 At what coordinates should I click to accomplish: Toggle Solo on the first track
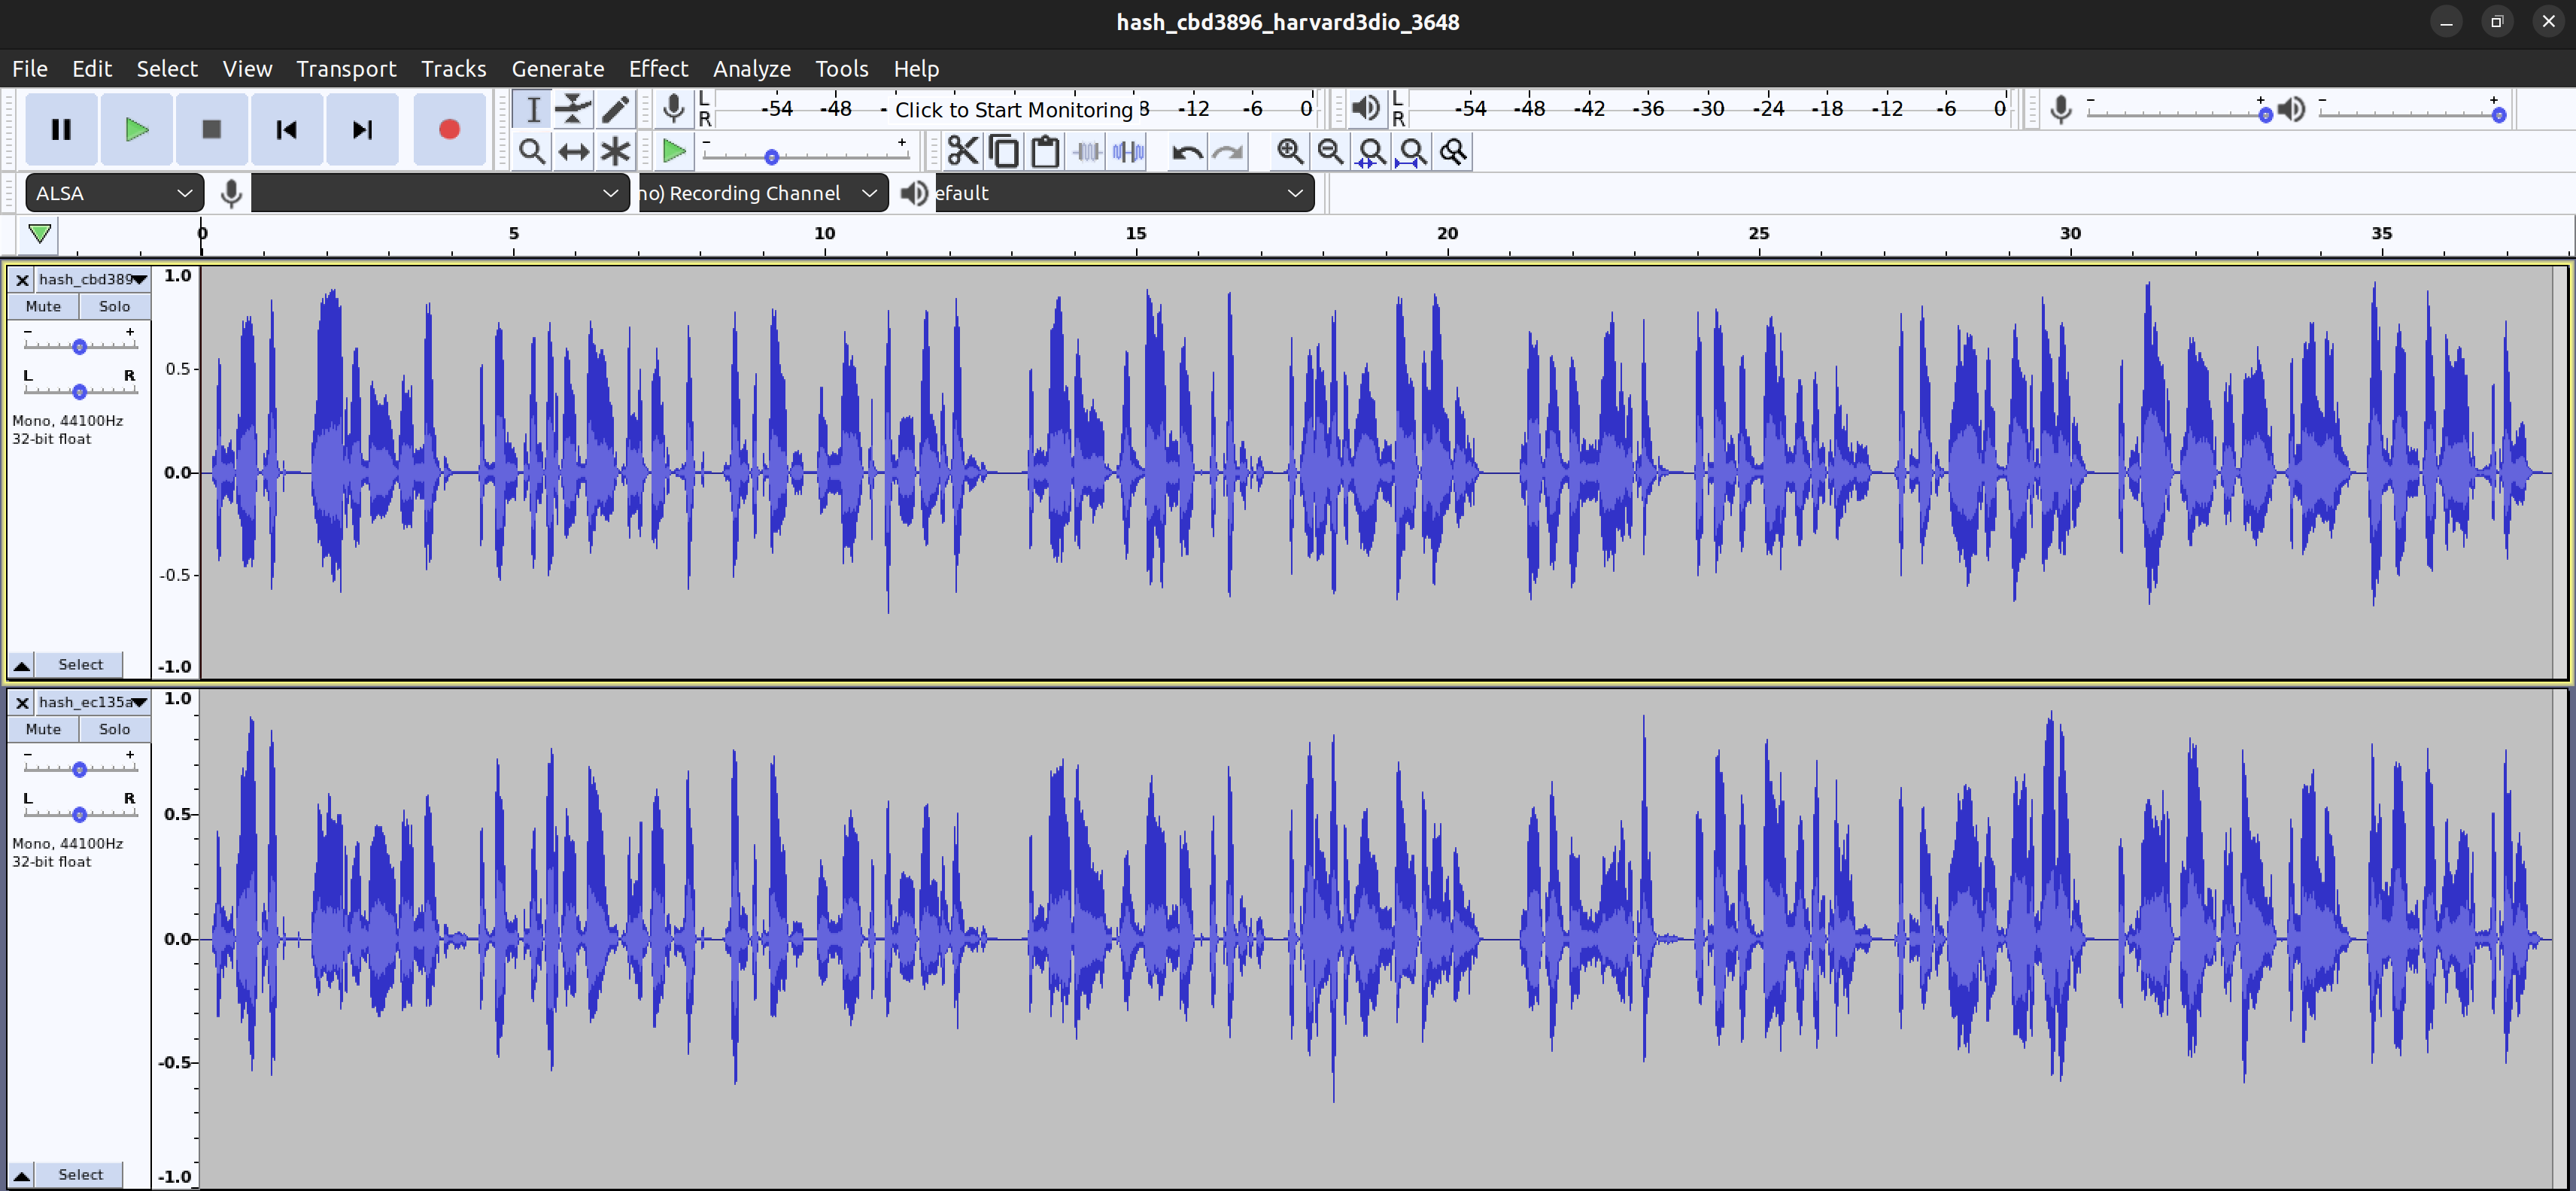(114, 306)
